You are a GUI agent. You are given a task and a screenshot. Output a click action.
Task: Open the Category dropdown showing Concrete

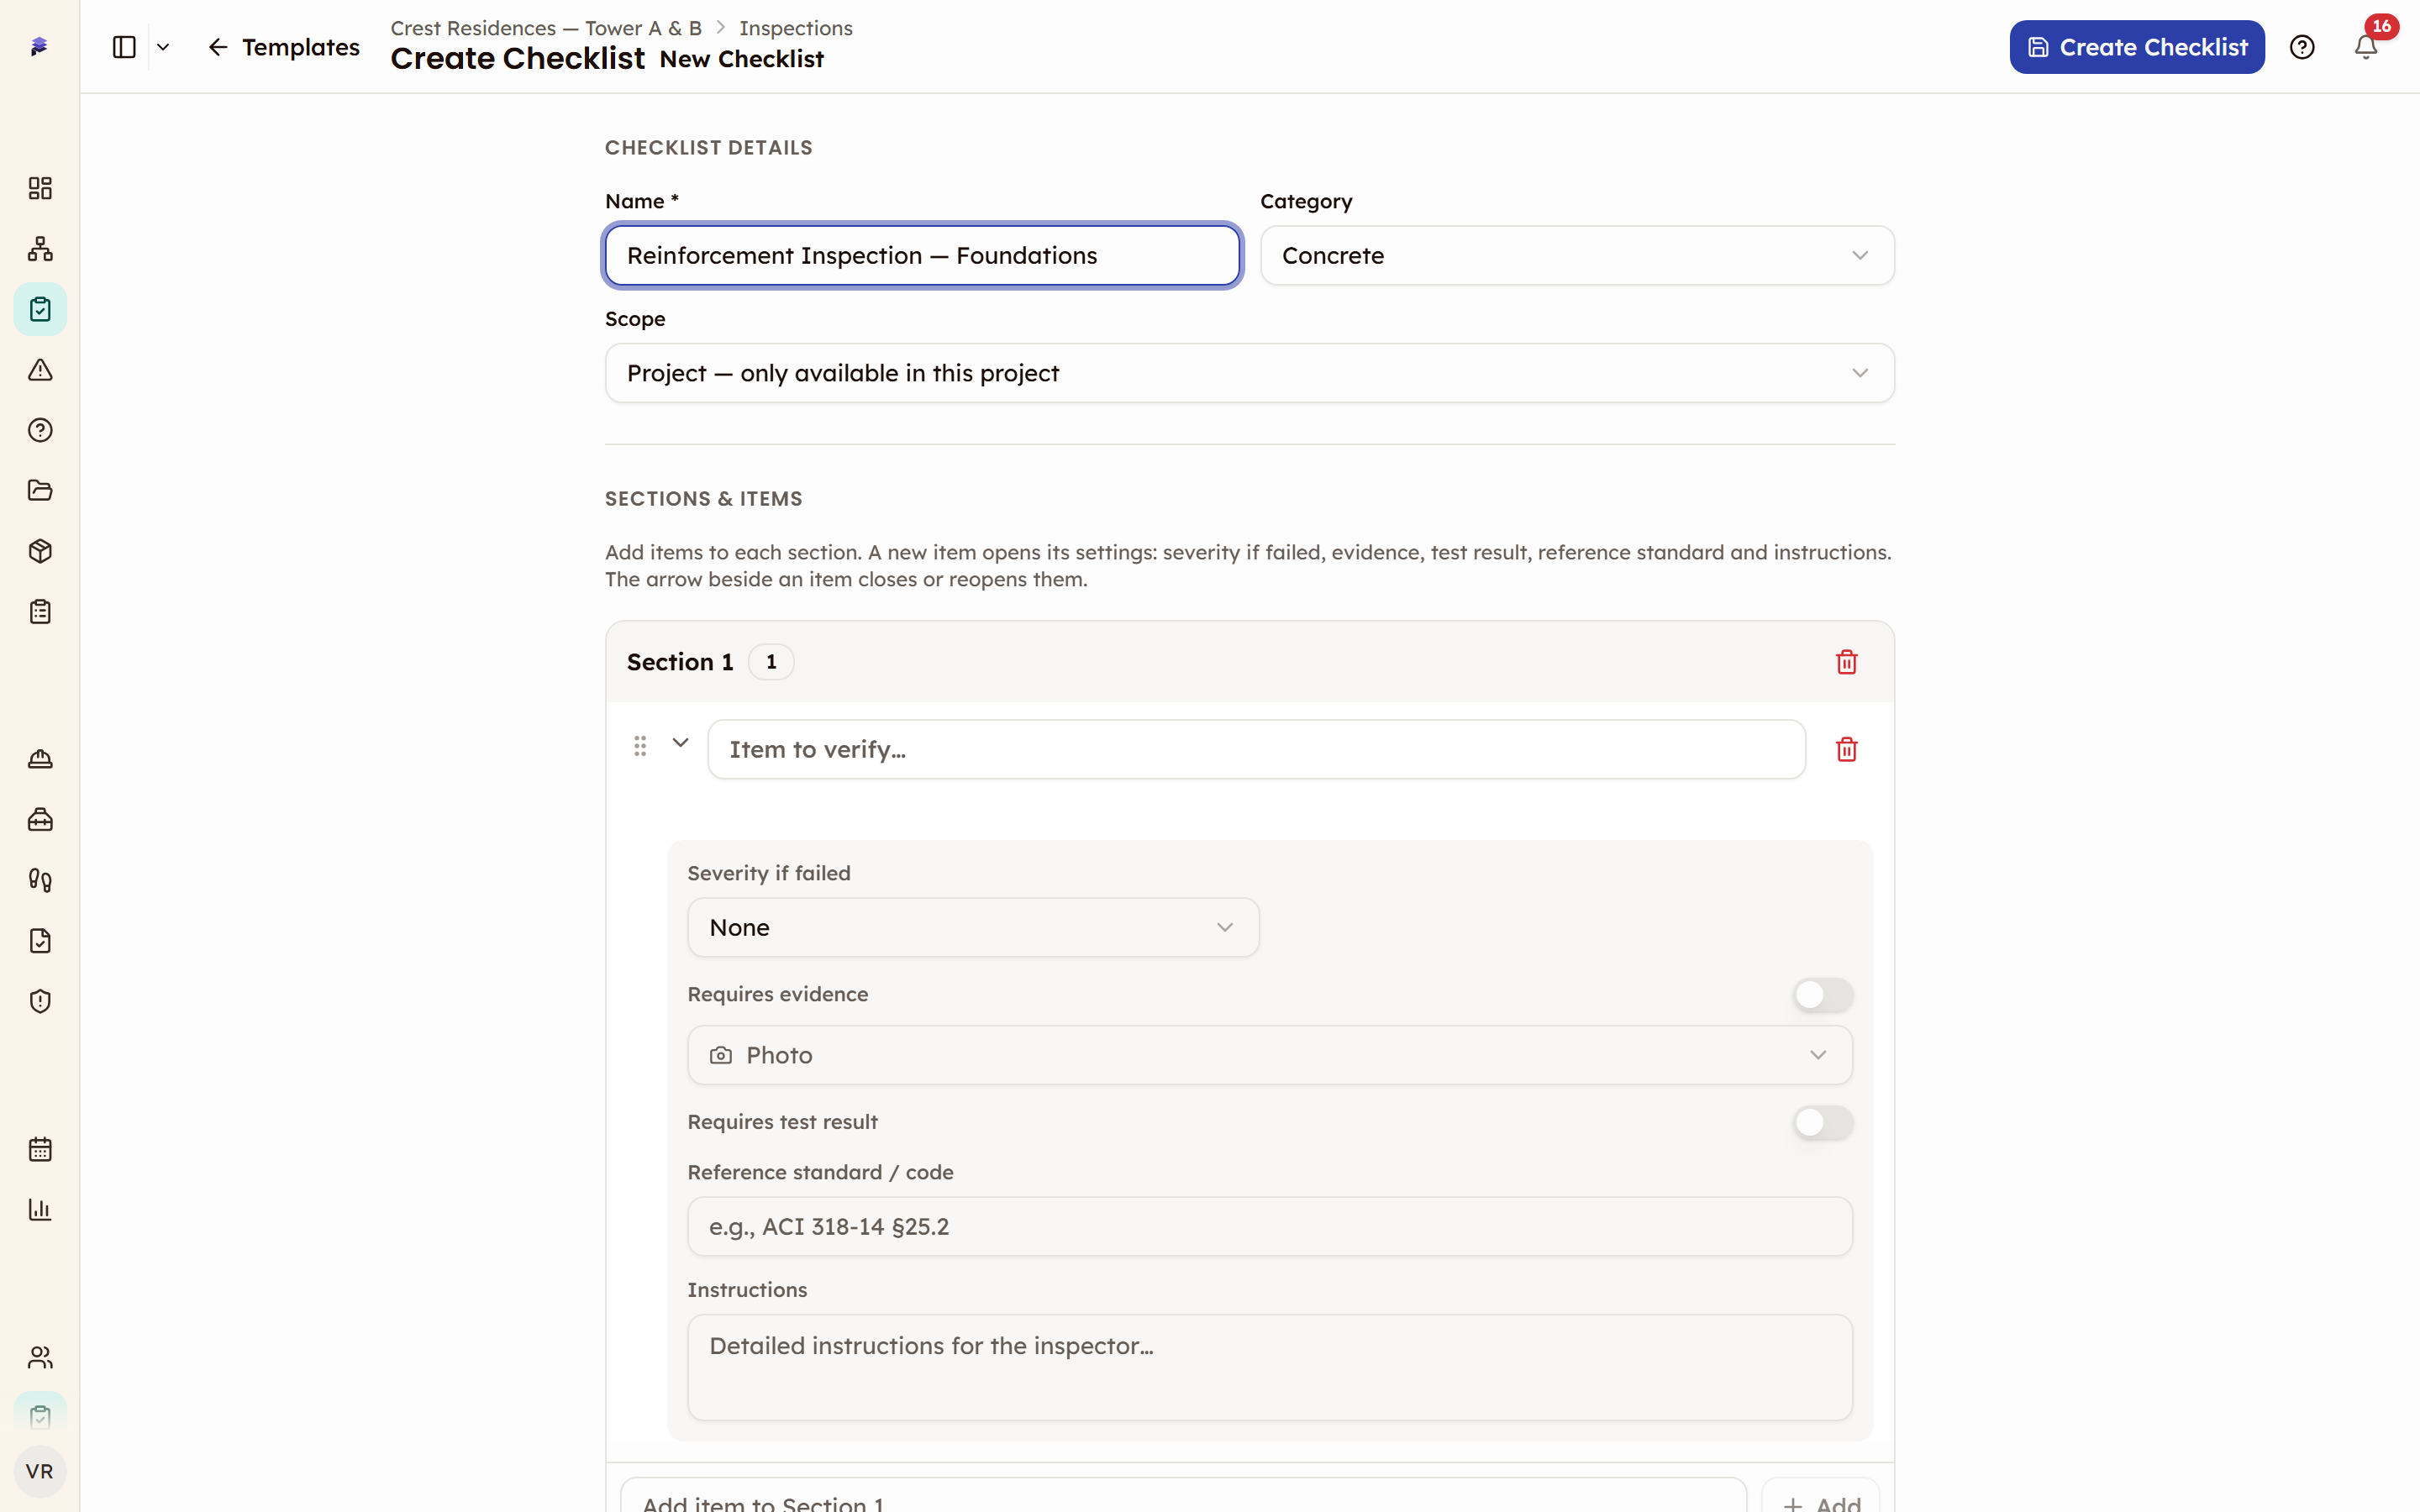(x=1577, y=256)
